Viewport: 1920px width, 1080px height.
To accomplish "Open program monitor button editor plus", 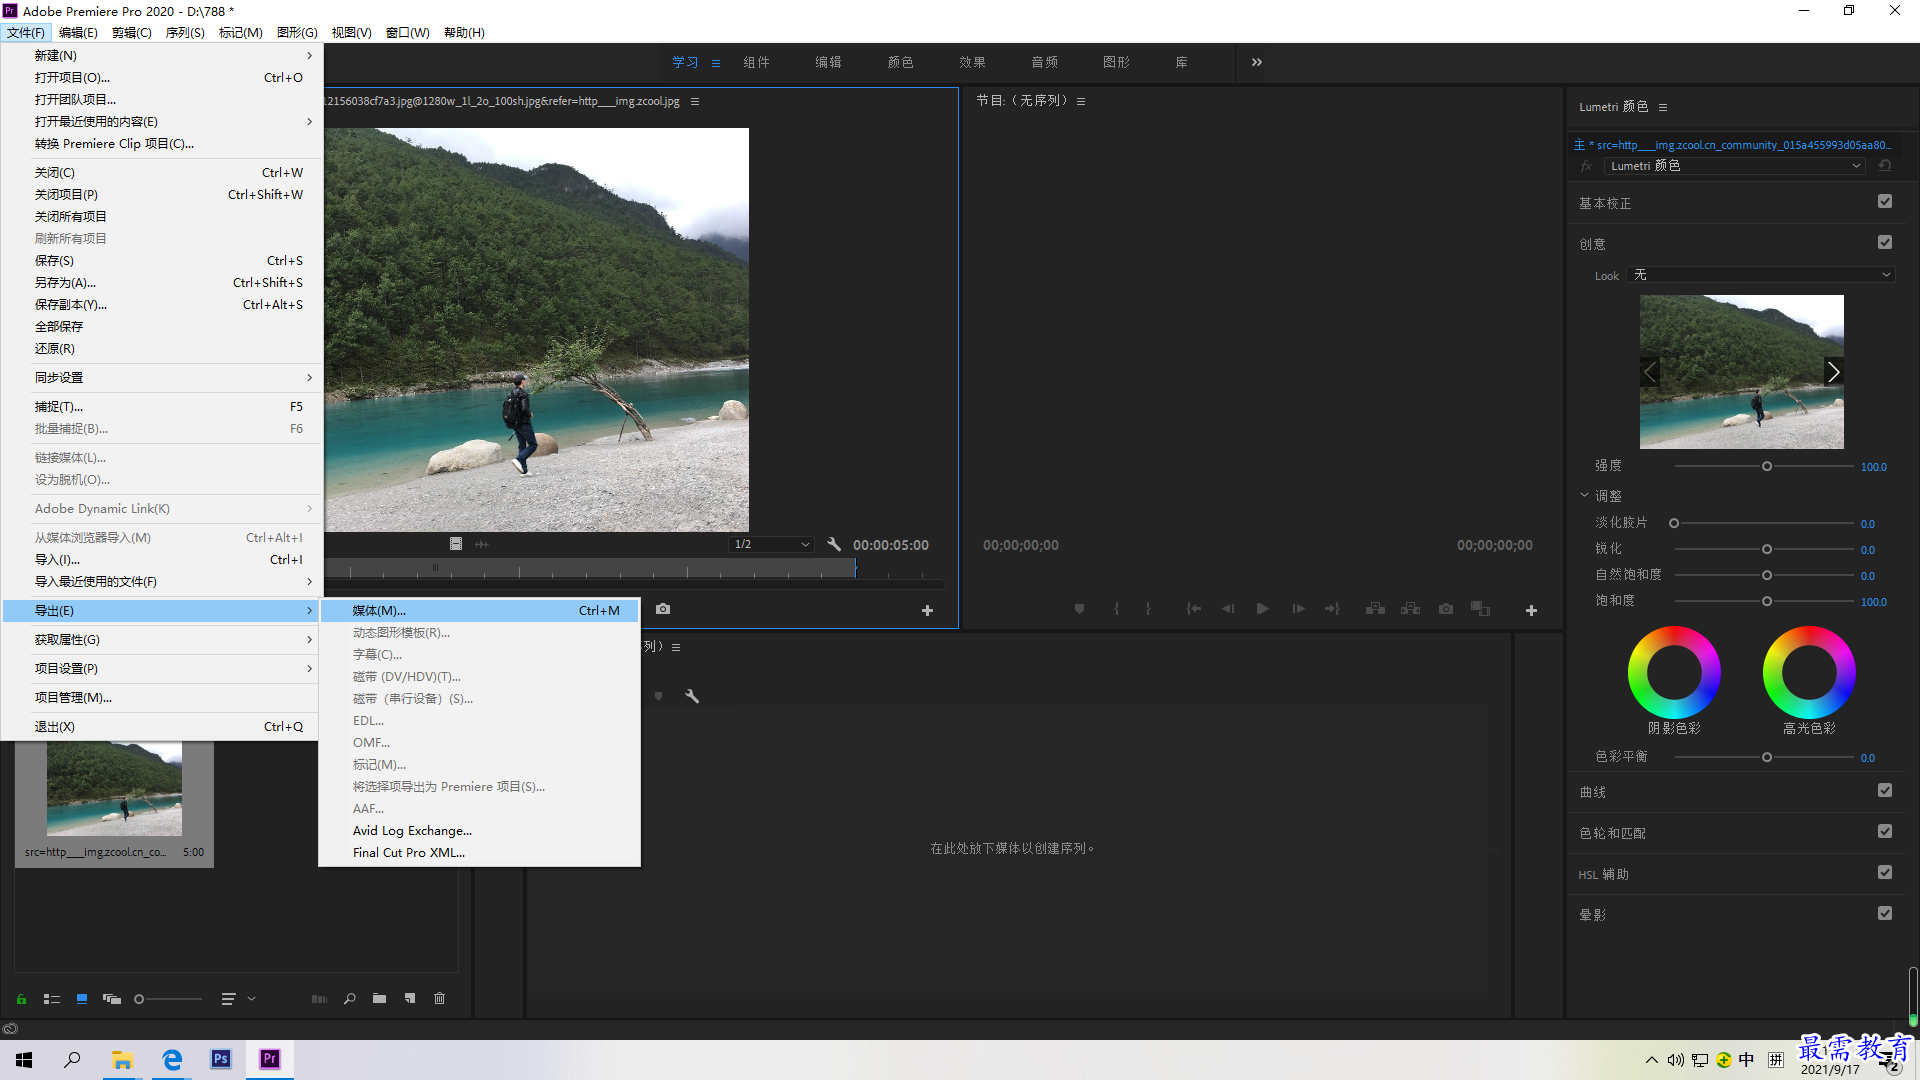I will pyautogui.click(x=1531, y=610).
